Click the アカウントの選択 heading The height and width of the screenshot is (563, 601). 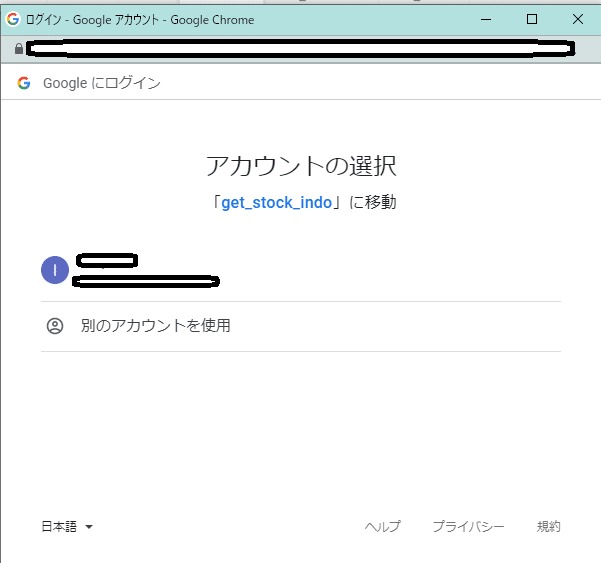(301, 166)
